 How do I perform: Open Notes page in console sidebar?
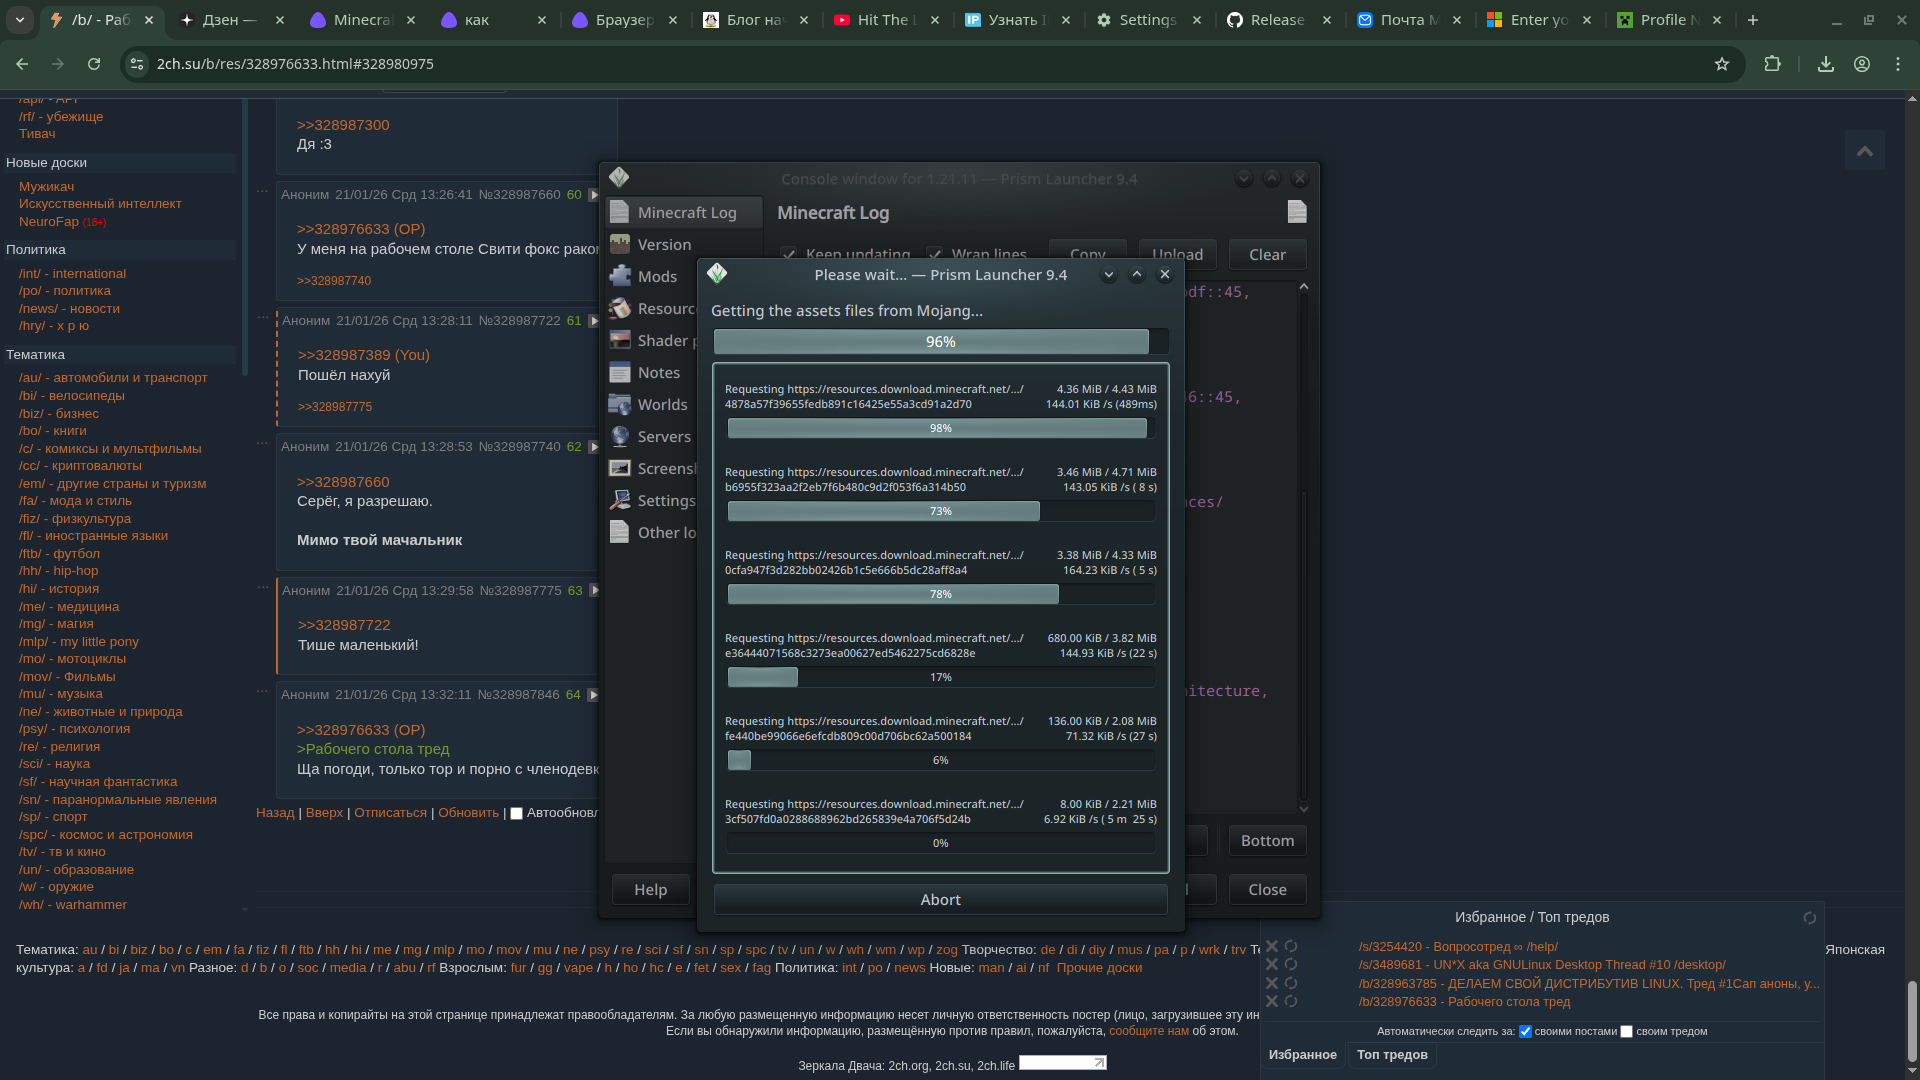coord(658,373)
